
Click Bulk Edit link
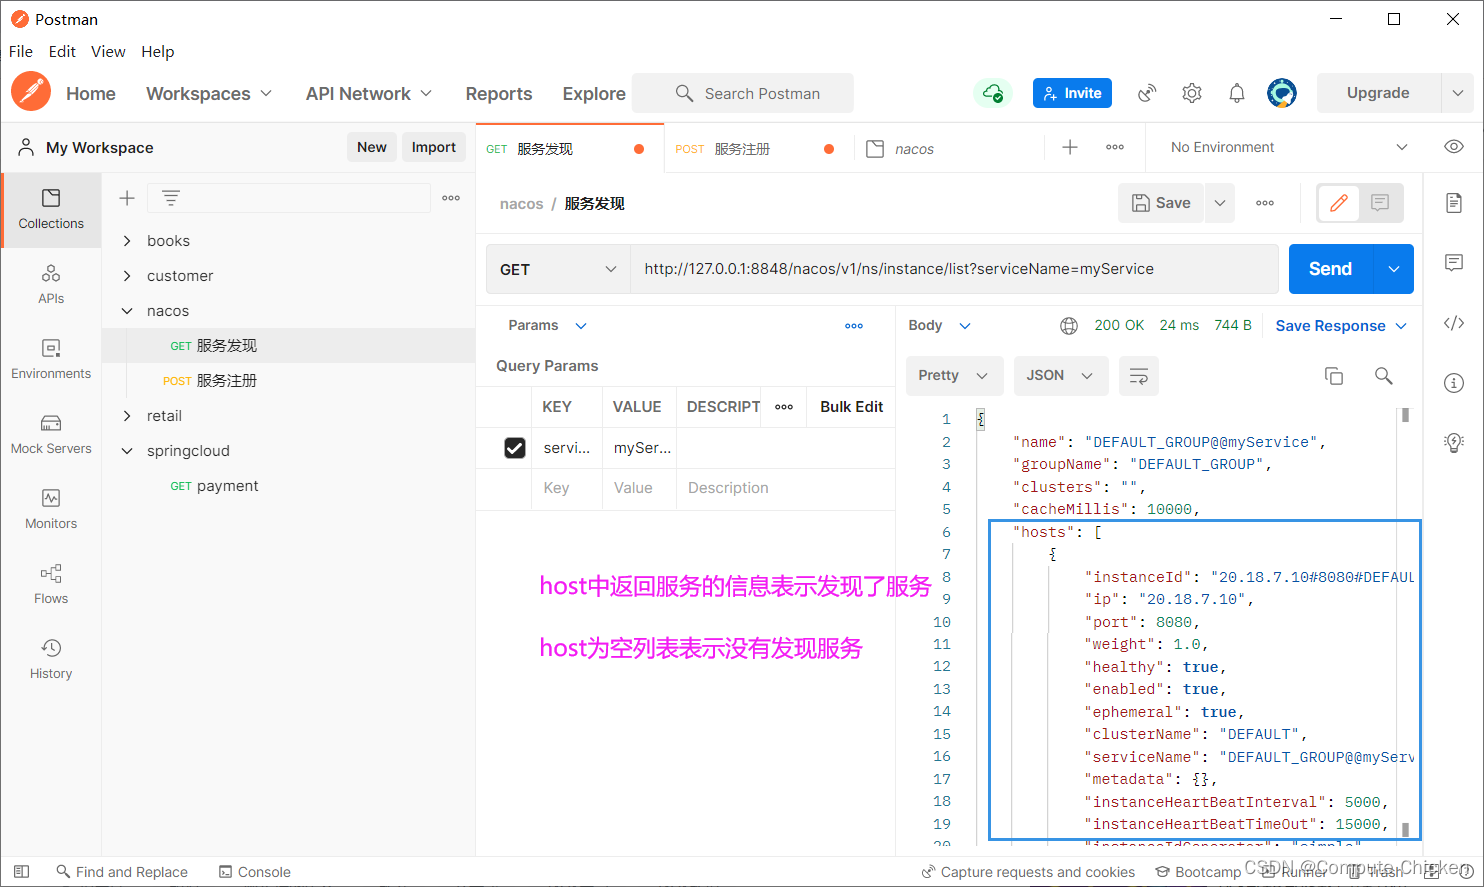pyautogui.click(x=852, y=407)
